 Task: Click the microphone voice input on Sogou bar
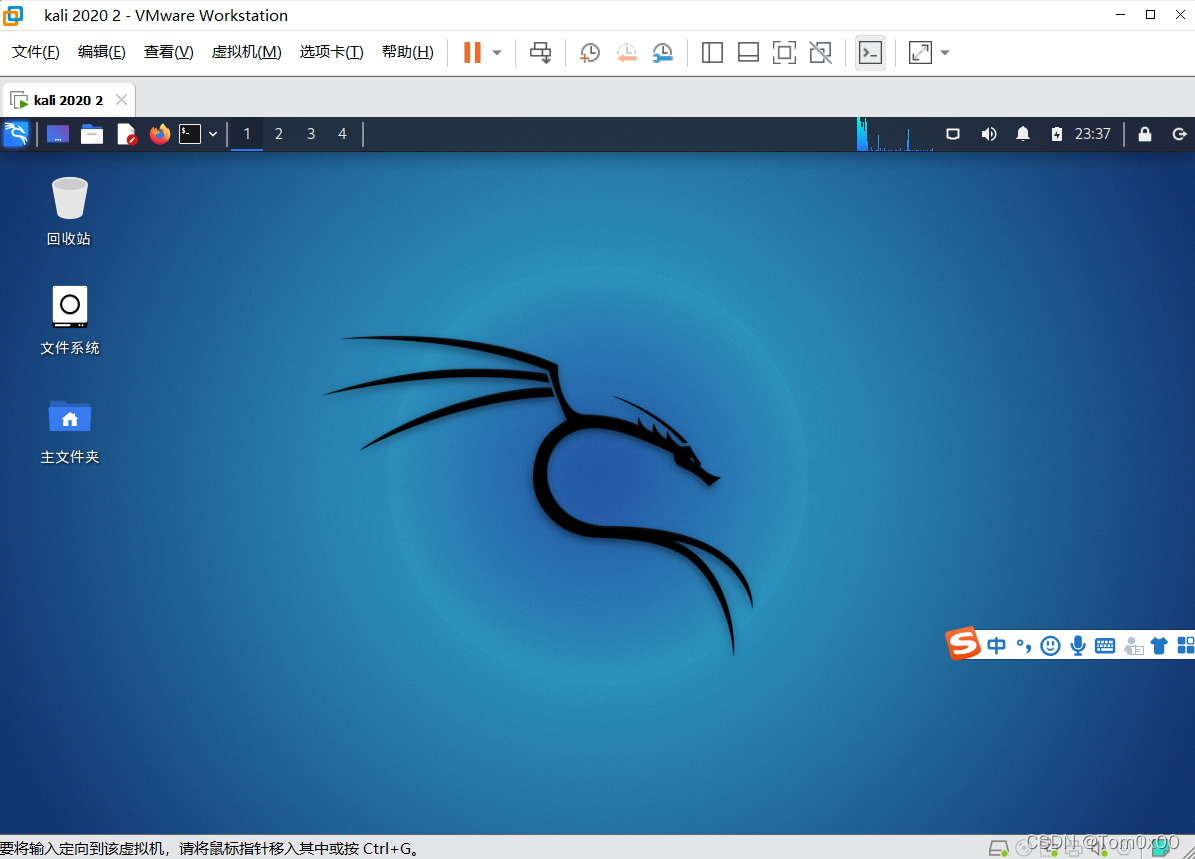coord(1078,646)
